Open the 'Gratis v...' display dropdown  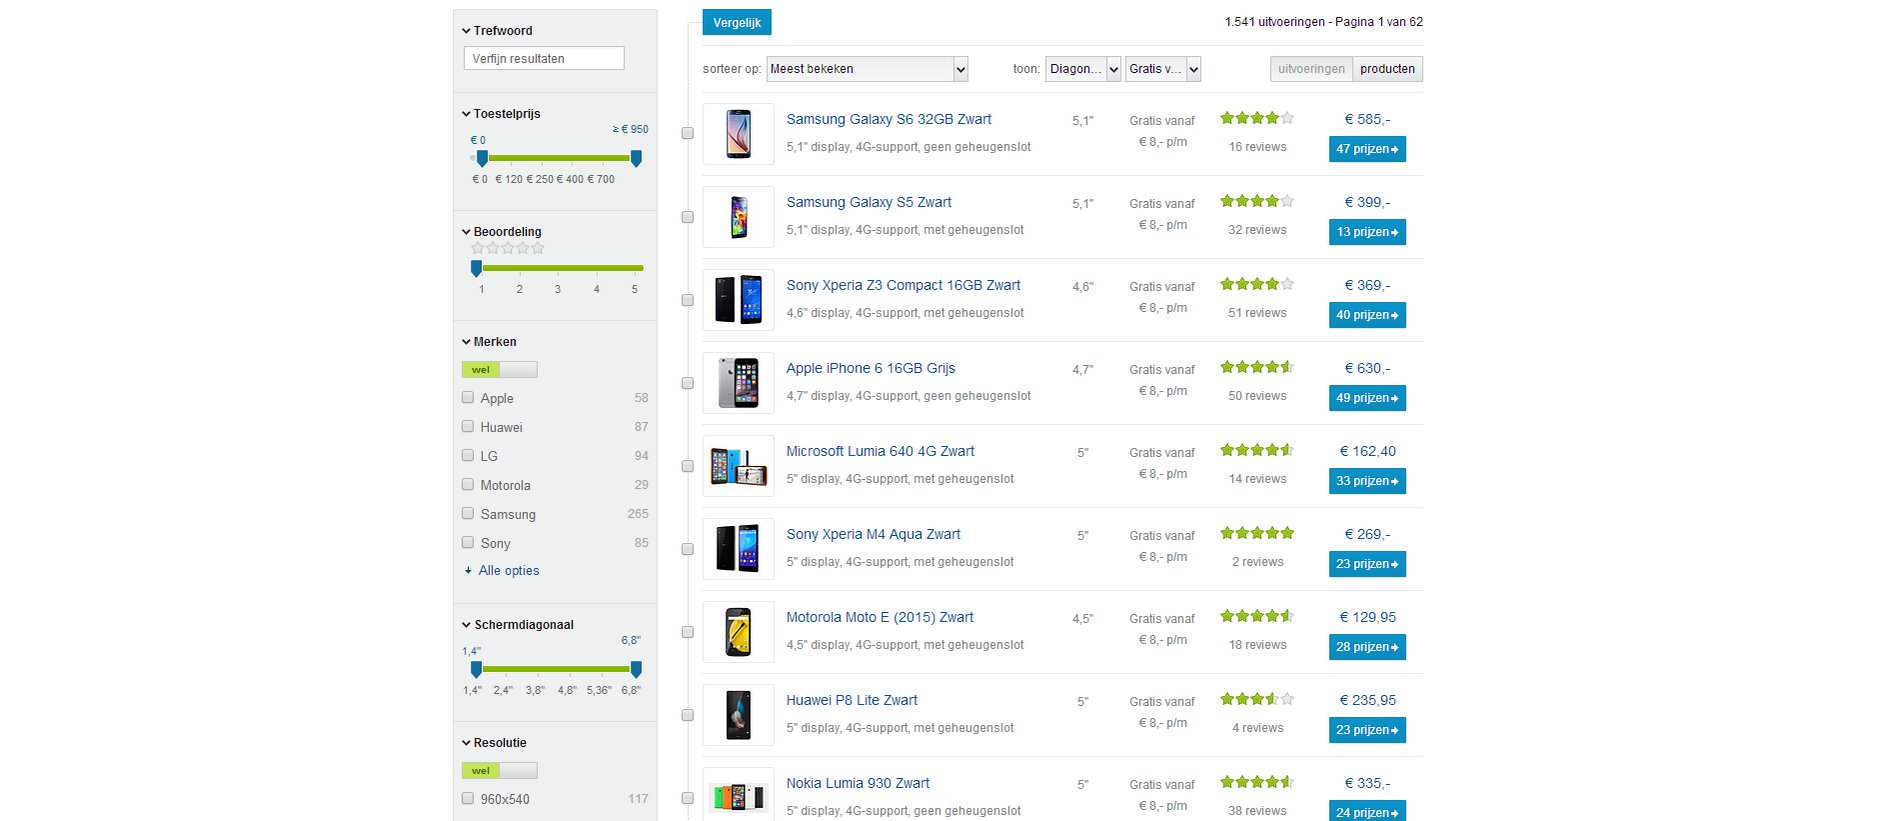click(x=1162, y=69)
